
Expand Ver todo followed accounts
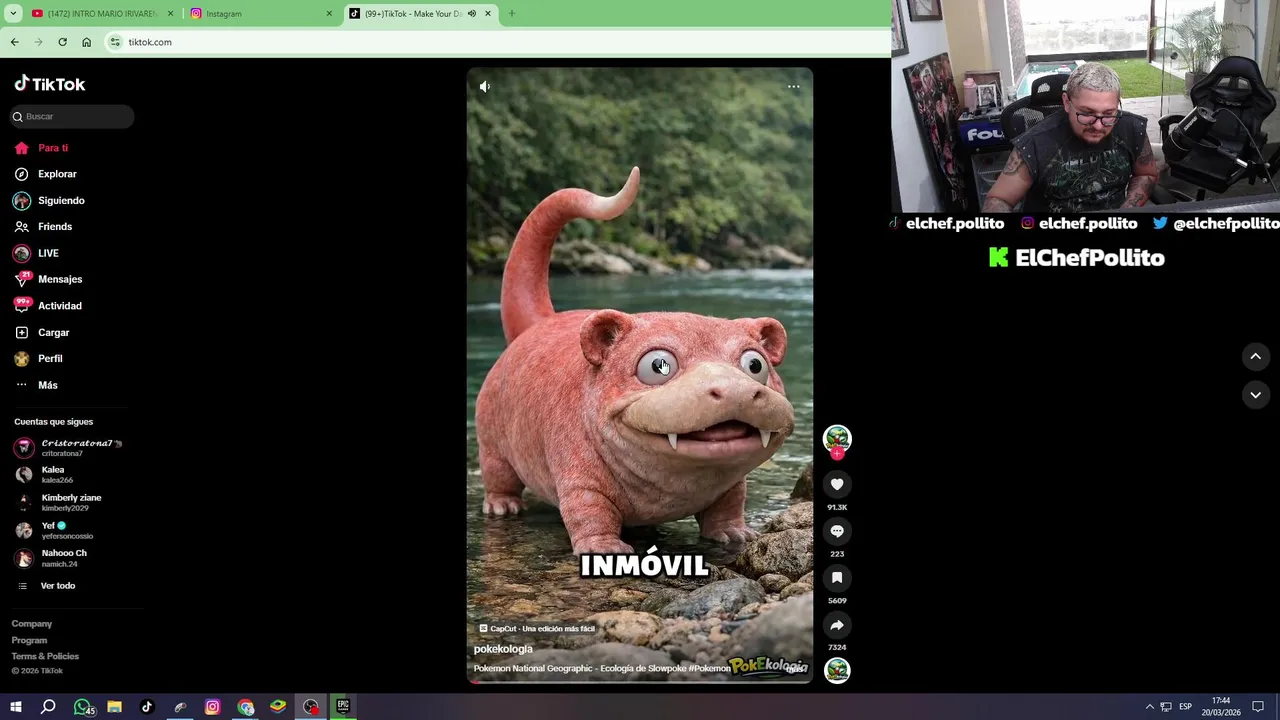[46, 586]
